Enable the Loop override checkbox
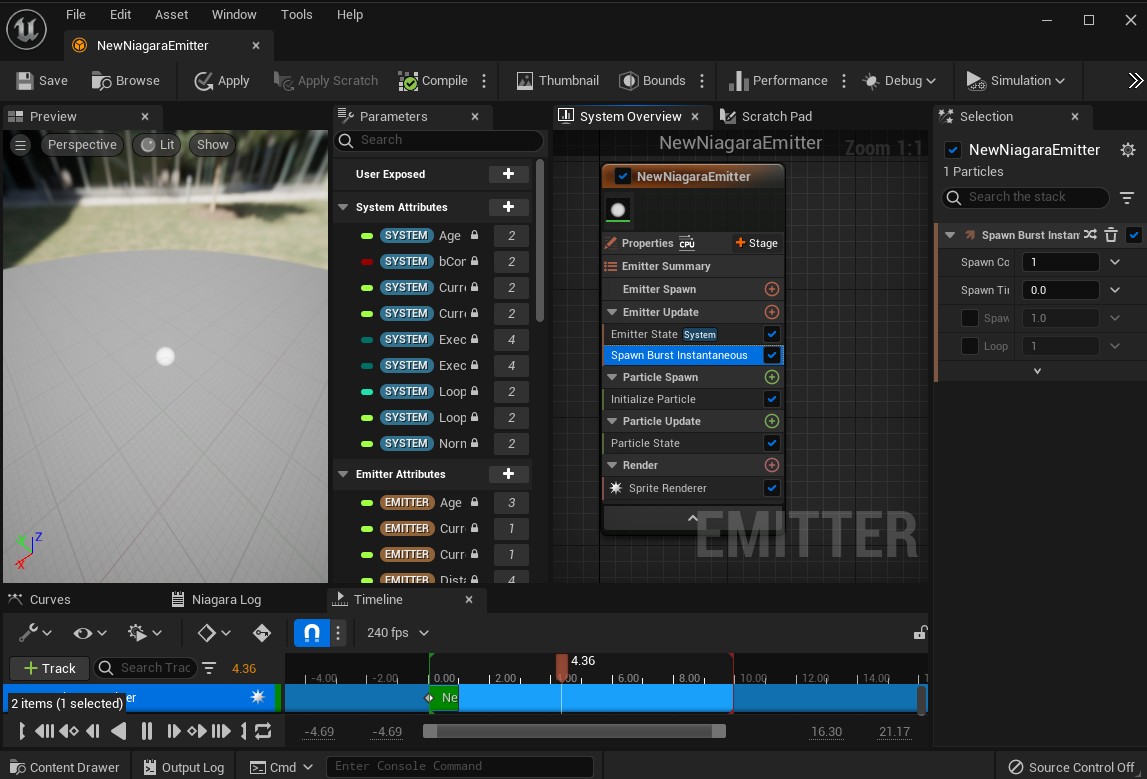1147x779 pixels. pos(970,346)
